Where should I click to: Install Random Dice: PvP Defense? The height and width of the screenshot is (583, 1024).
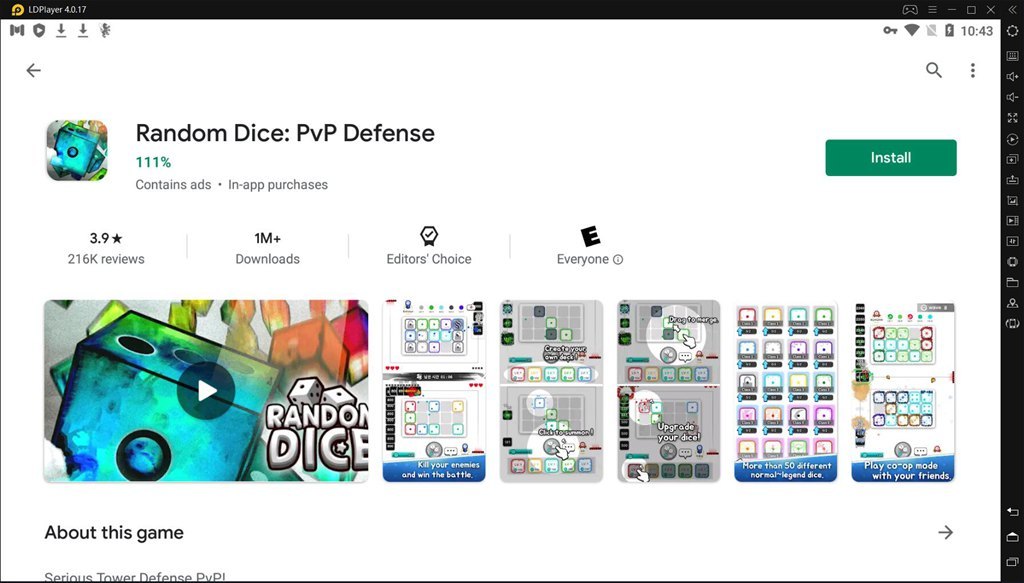point(891,157)
